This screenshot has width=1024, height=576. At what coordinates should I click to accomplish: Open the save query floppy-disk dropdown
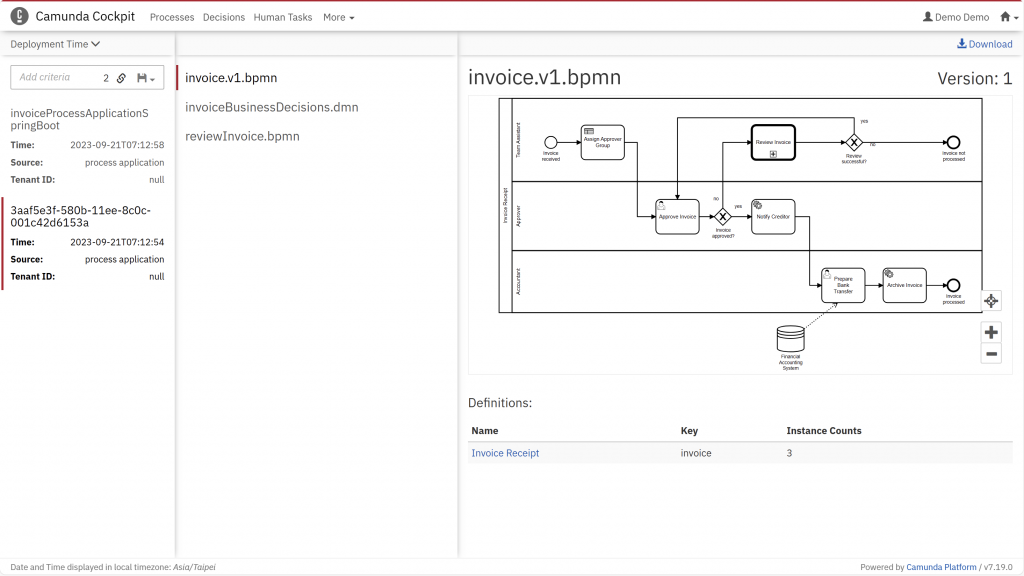(x=146, y=78)
